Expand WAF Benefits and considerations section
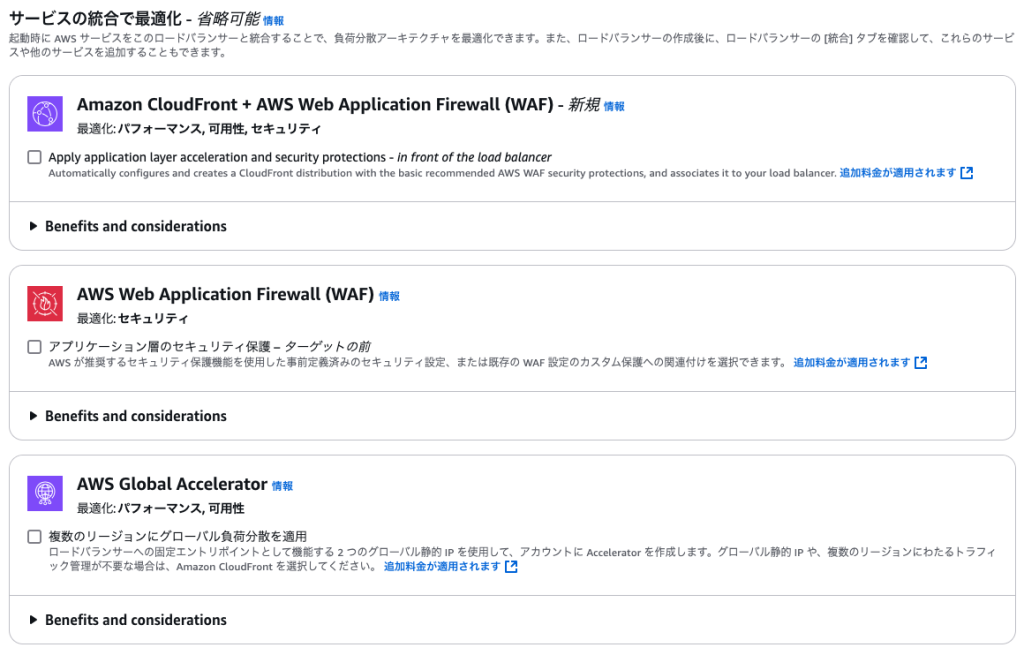Screen dimensions: 1024x655 pyautogui.click(x=129, y=416)
